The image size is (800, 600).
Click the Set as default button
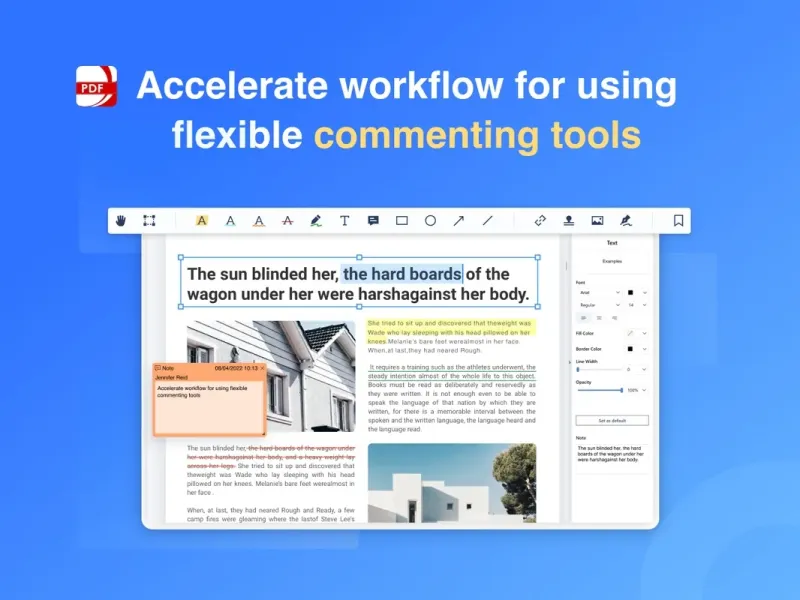[612, 420]
